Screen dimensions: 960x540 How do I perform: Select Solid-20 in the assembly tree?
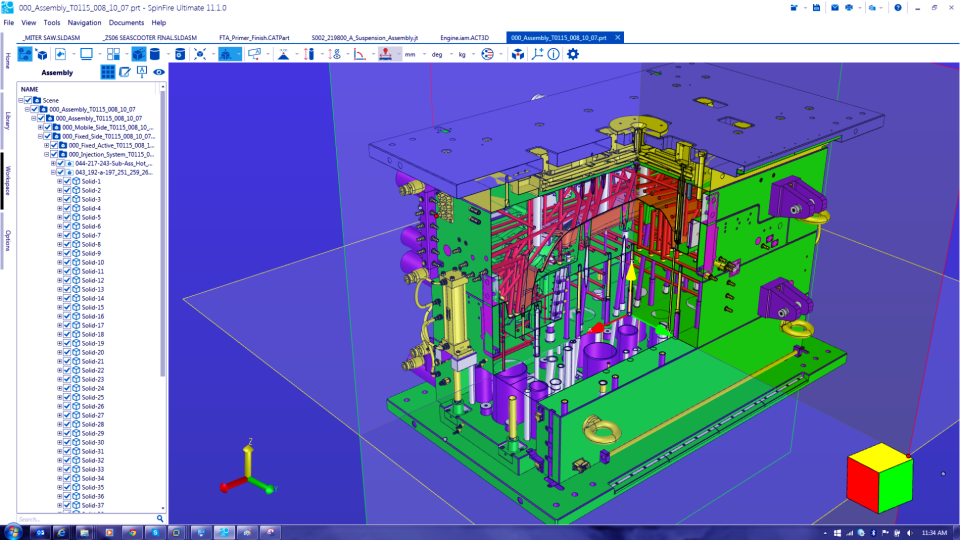pos(93,352)
